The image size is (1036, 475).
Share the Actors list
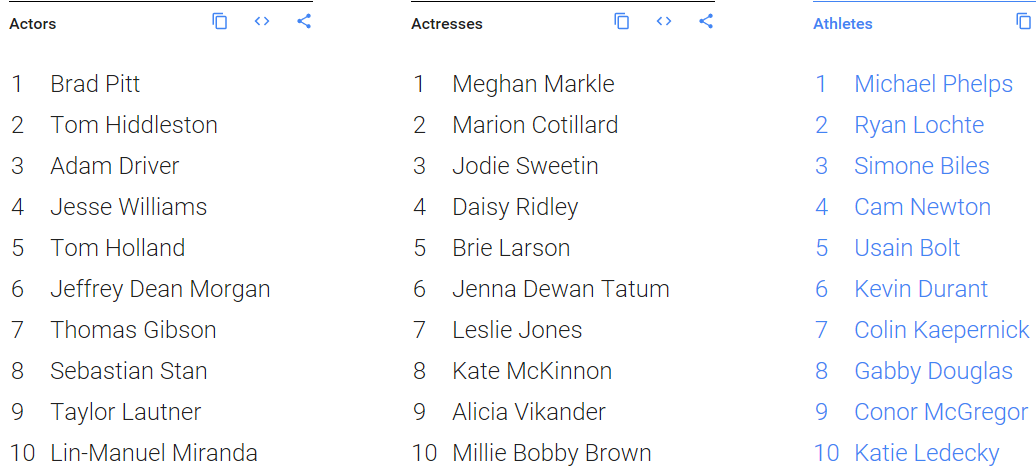[304, 21]
